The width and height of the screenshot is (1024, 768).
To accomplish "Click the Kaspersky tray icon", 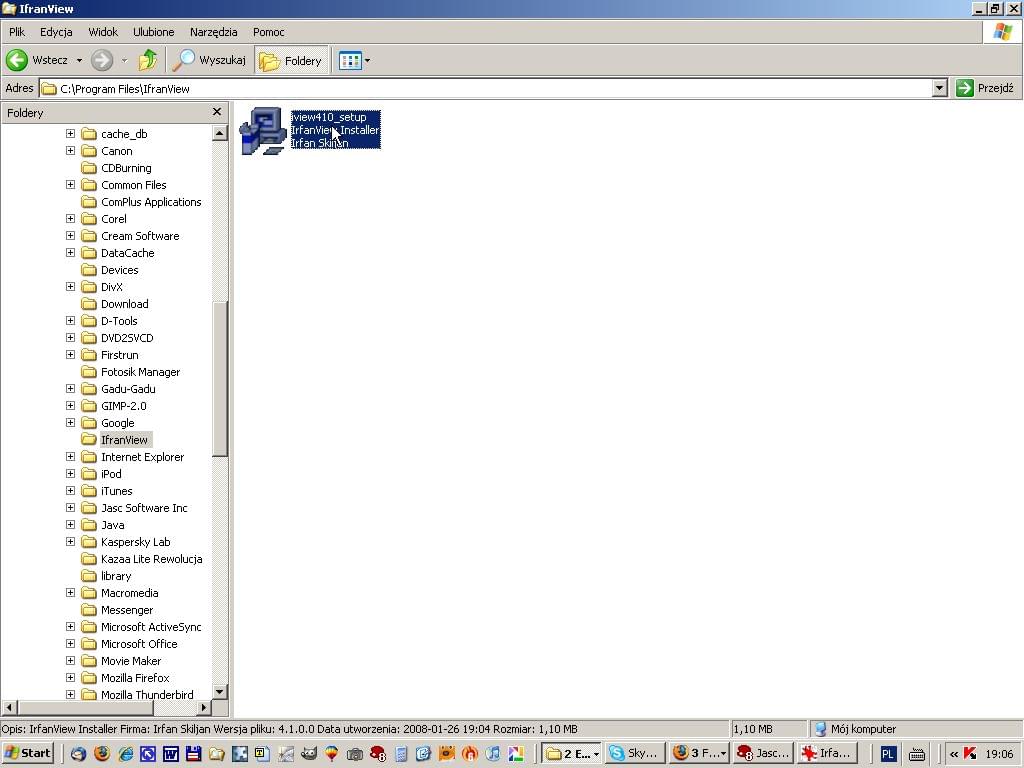I will [x=970, y=754].
